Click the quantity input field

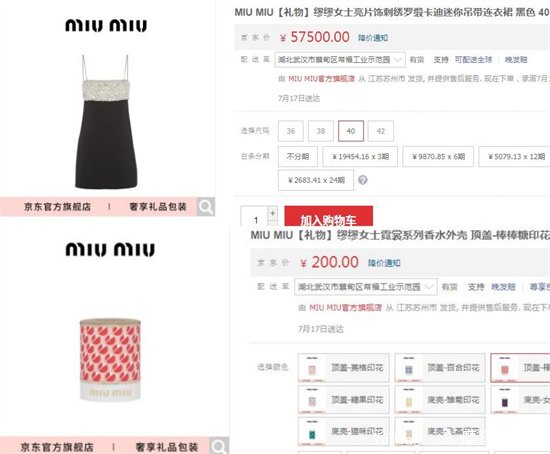(x=254, y=218)
